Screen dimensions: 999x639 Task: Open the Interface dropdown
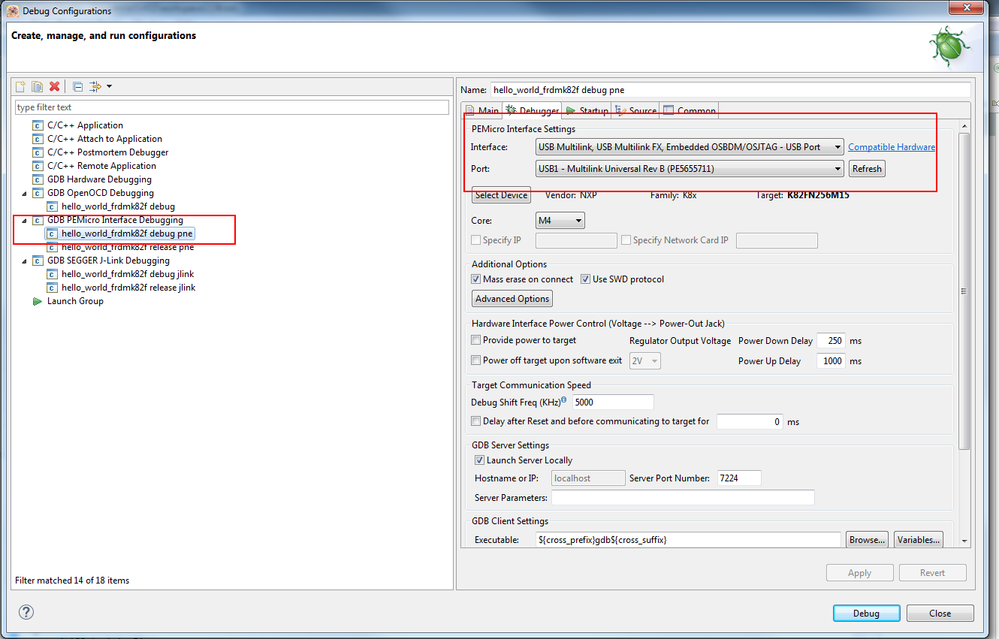[689, 147]
